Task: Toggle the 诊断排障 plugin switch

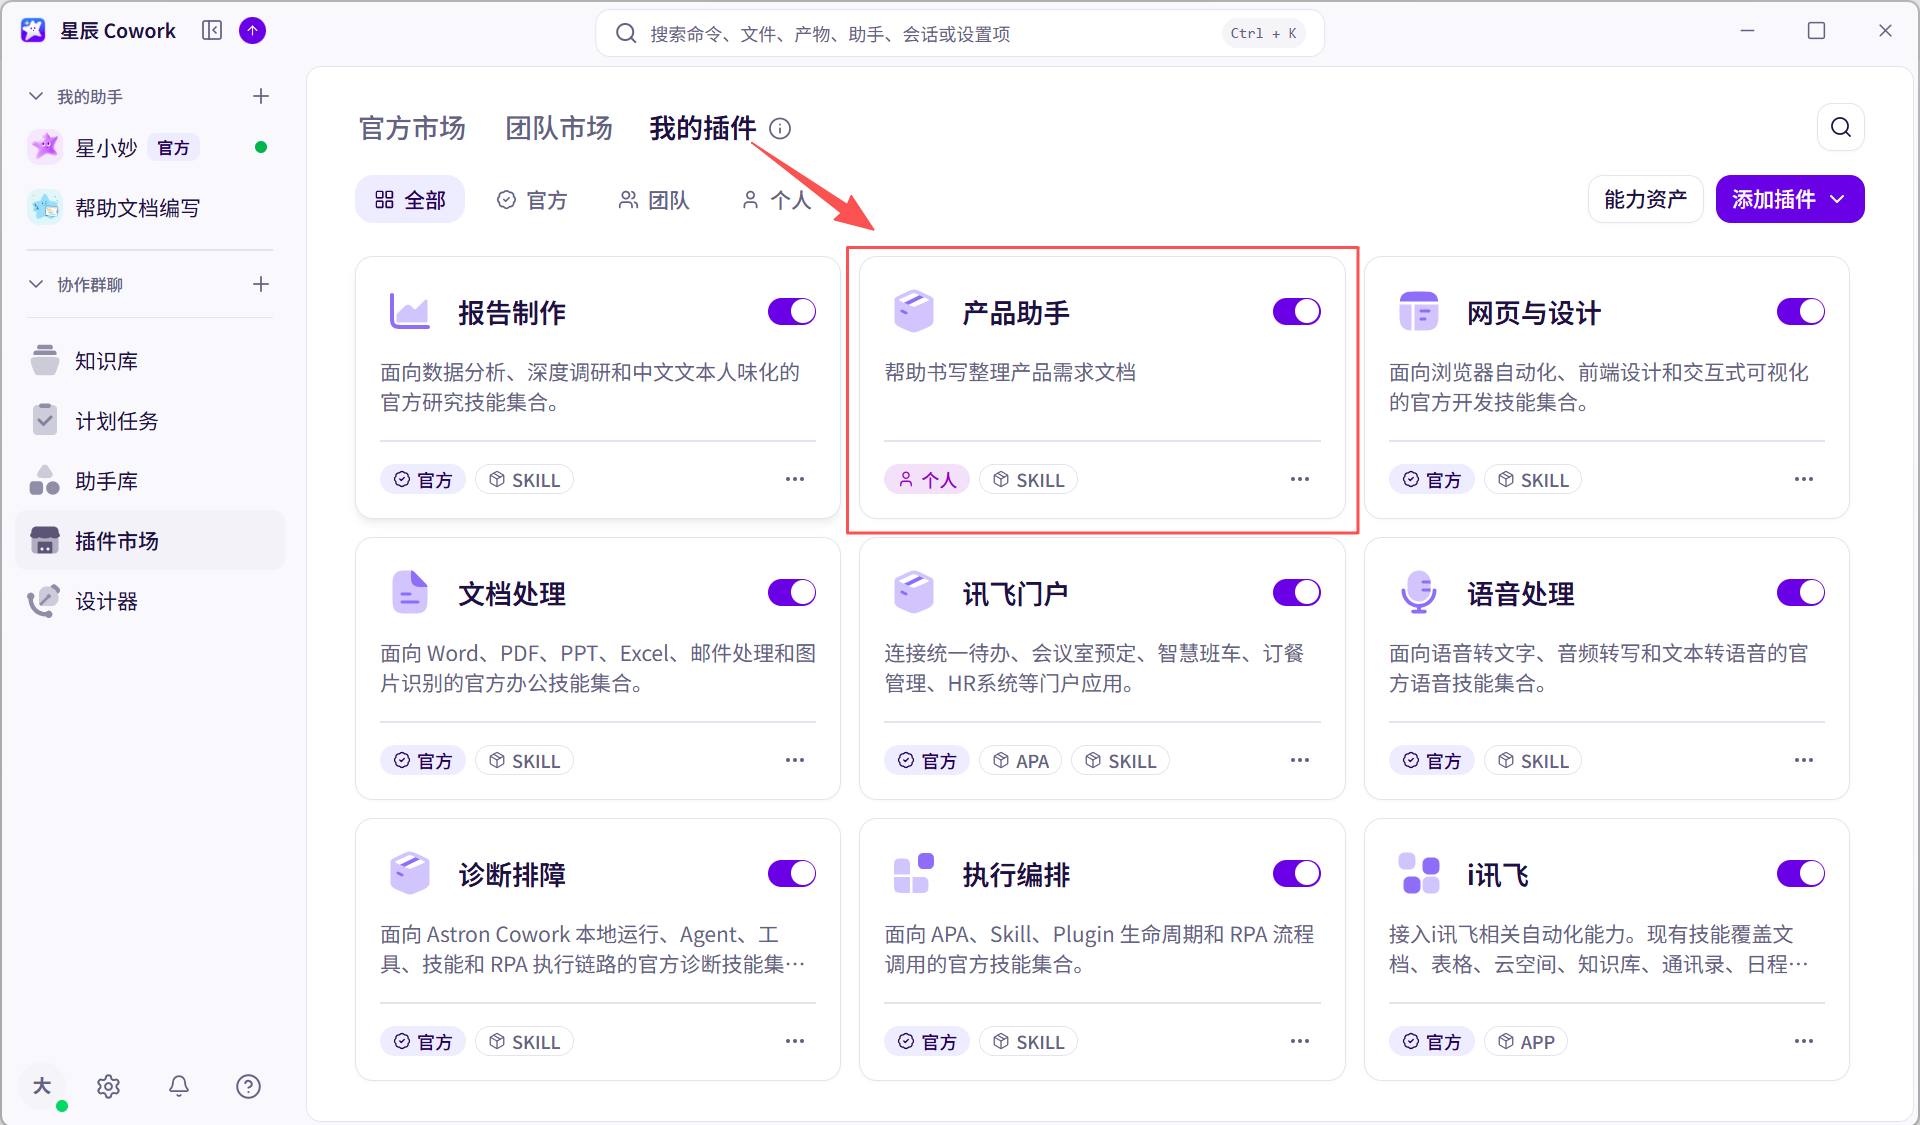Action: (792, 874)
